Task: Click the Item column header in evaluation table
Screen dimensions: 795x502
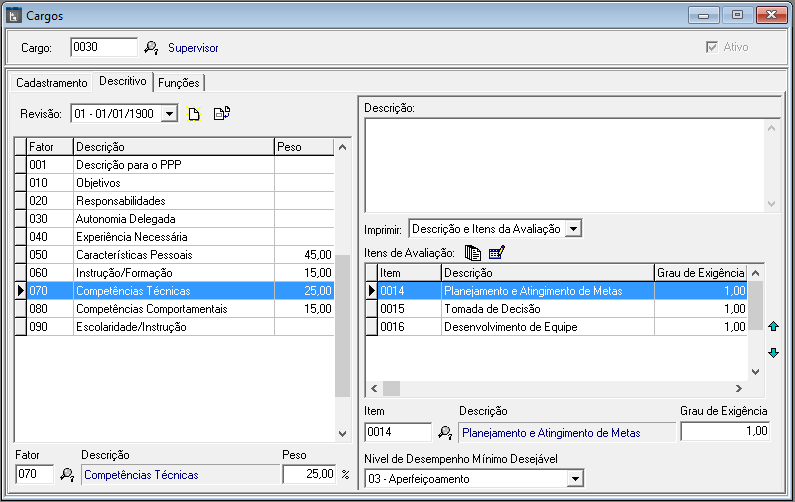Action: (x=410, y=273)
